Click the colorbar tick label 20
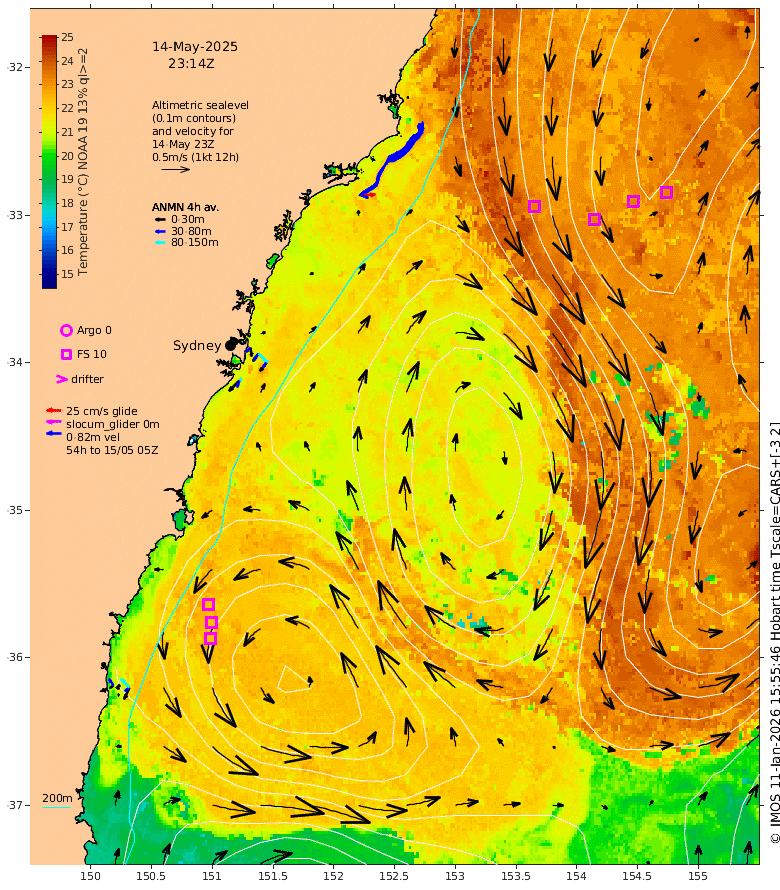 [x=68, y=156]
